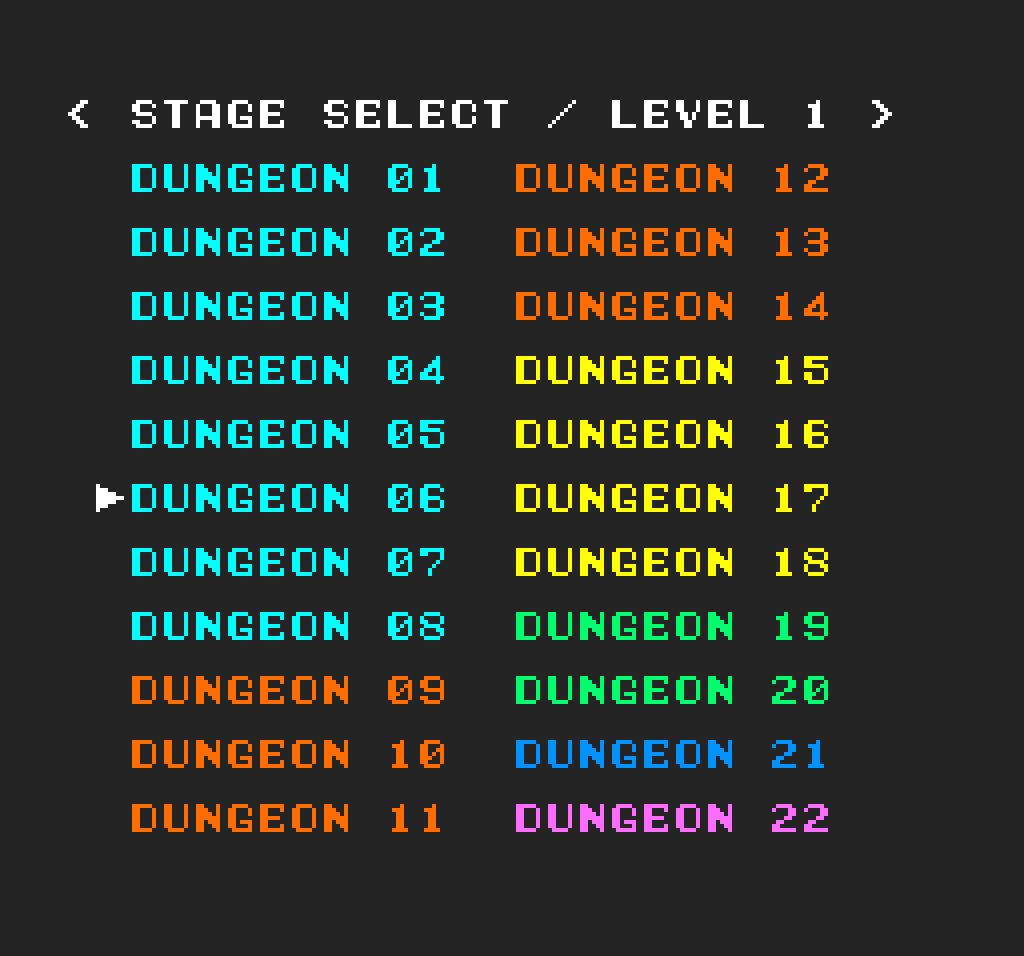Viewport: 1024px width, 956px height.
Task: Open DUNGEON 20 stage
Action: [x=672, y=690]
